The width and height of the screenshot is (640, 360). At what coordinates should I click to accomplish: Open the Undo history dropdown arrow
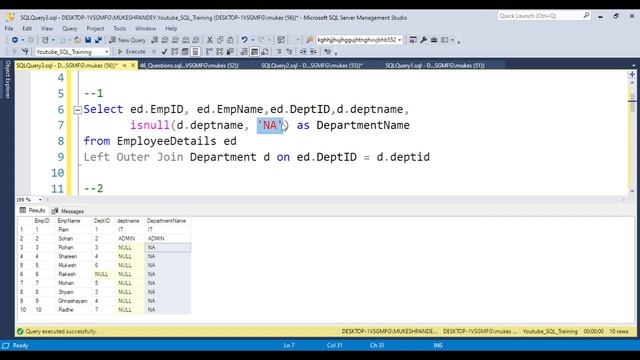253,40
